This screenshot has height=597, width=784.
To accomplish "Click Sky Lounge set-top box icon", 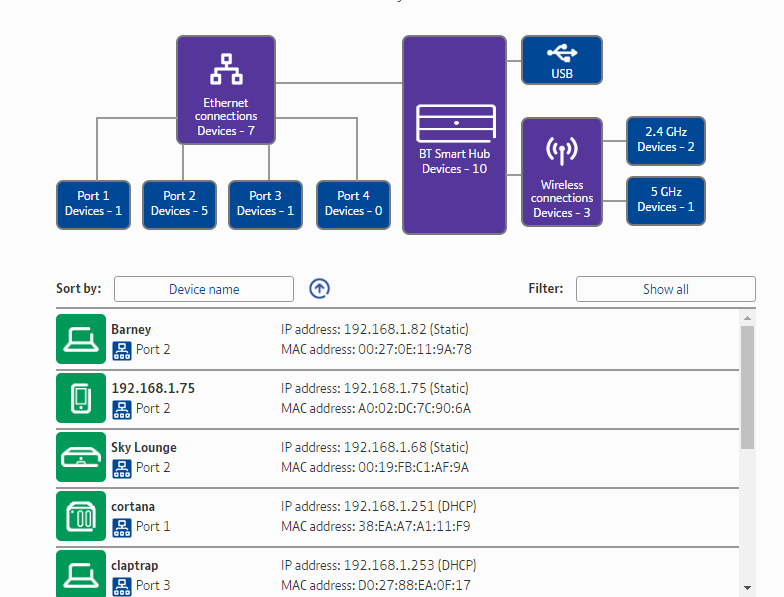I will (81, 457).
